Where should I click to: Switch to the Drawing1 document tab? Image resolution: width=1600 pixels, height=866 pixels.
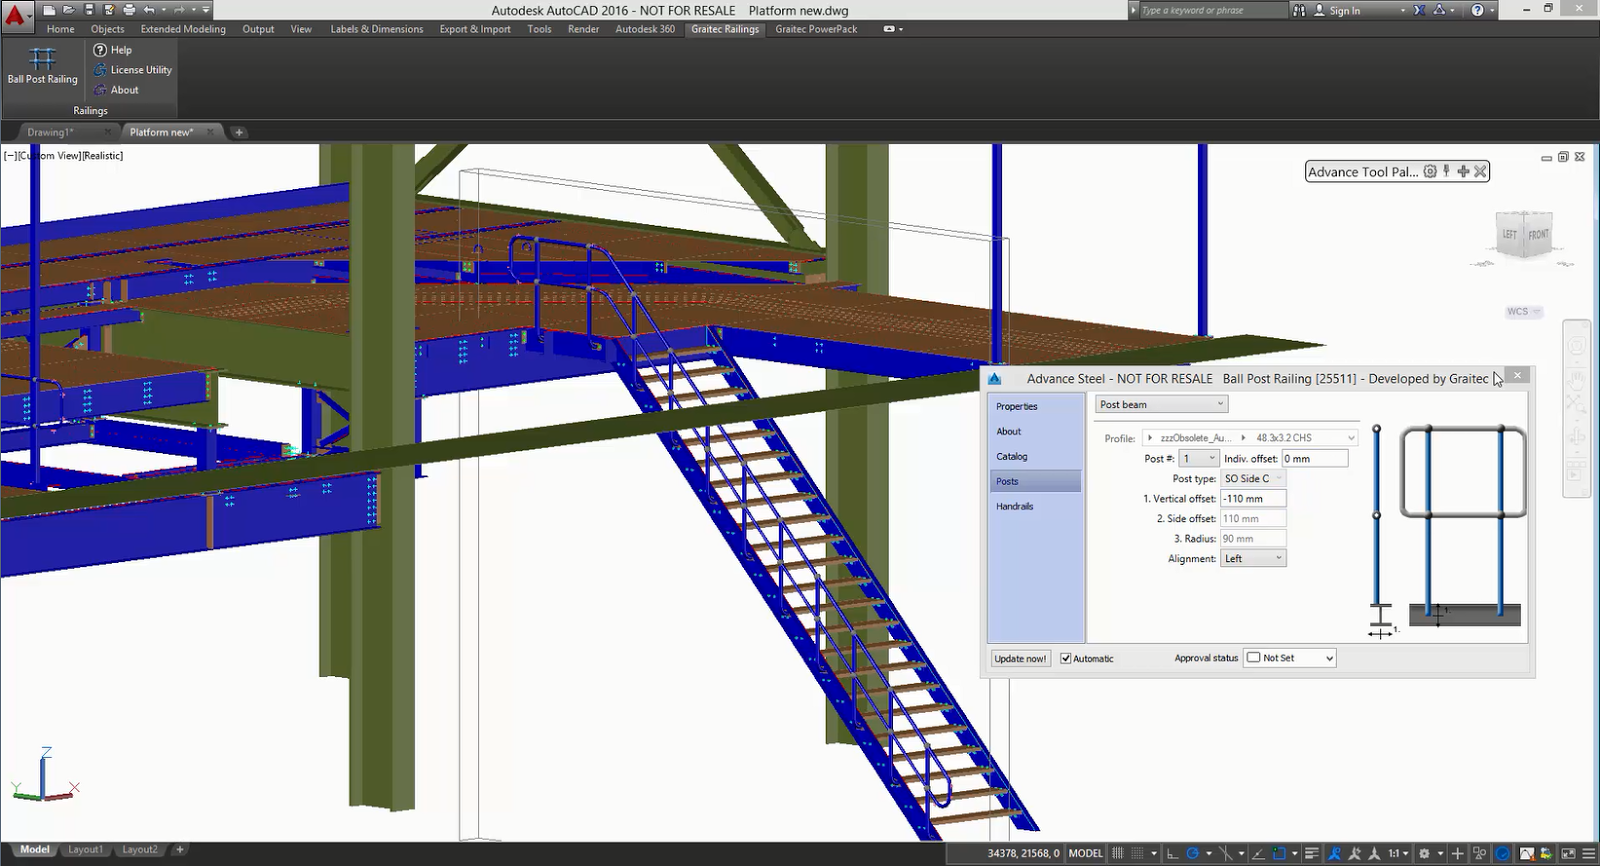pos(50,132)
